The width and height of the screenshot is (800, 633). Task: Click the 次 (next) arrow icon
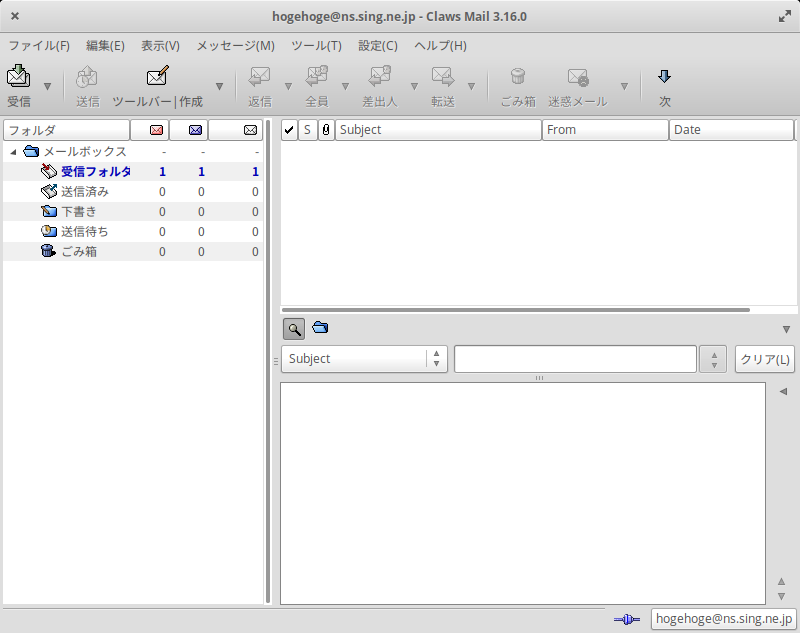664,77
